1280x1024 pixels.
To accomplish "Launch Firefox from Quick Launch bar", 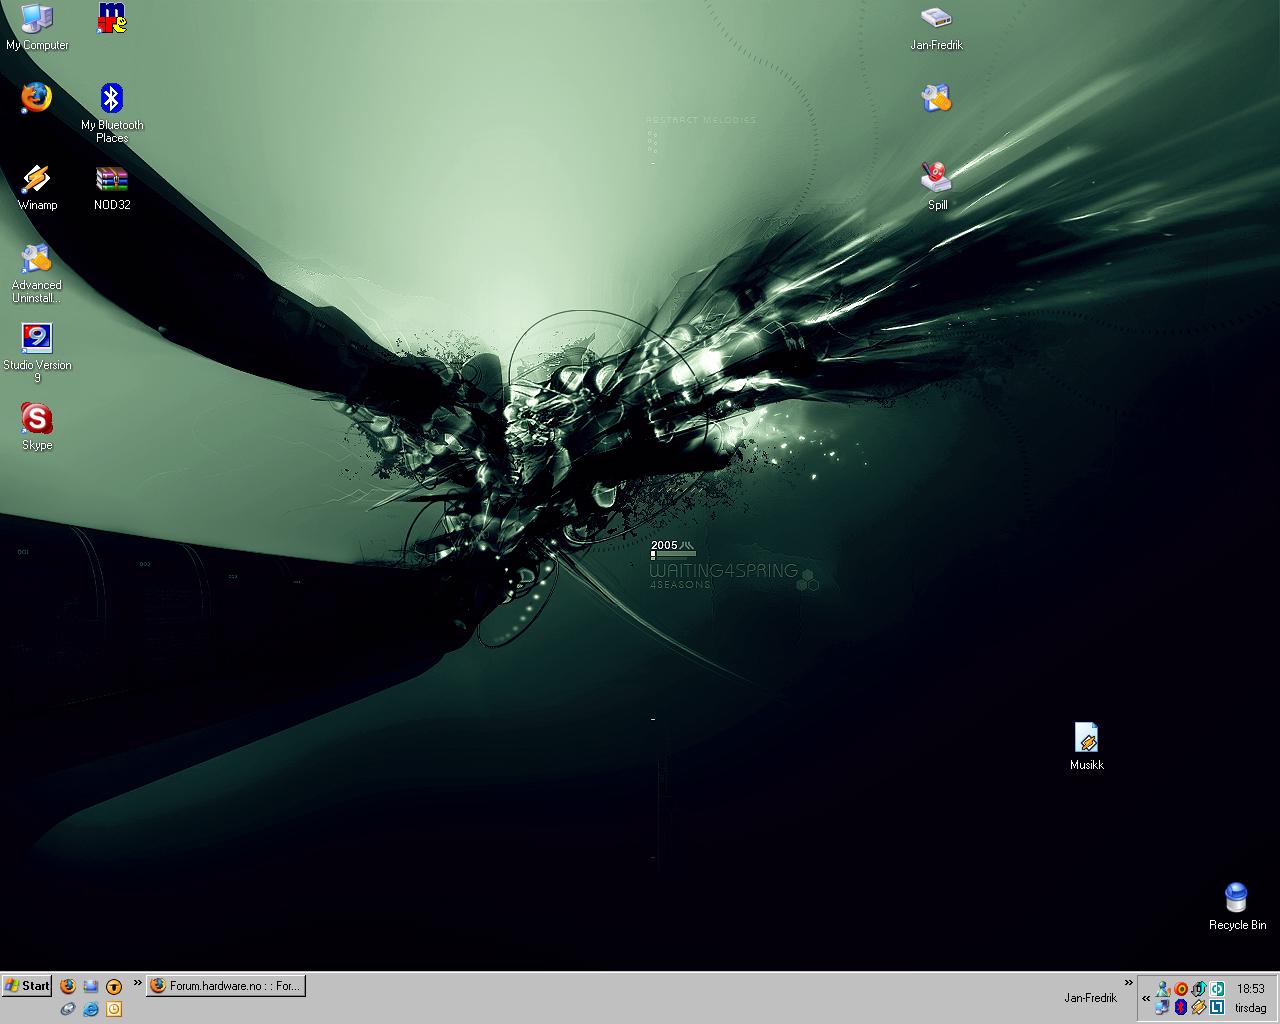I will [68, 986].
